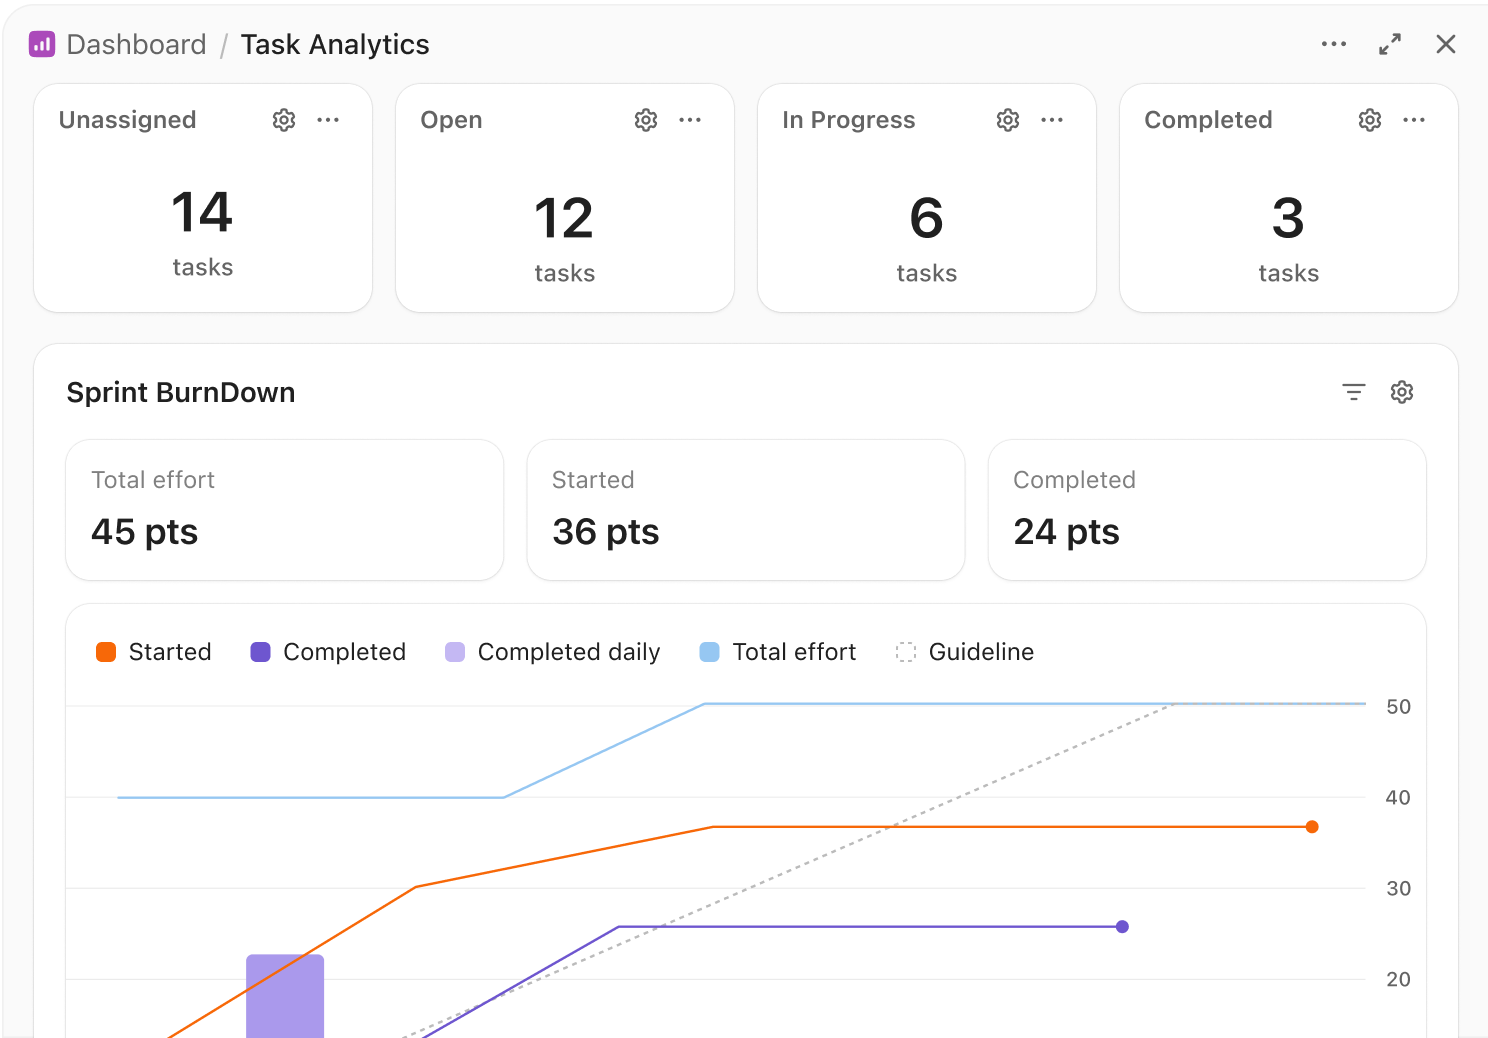Screen dimensions: 1488x1038
Task: Open Sprint BurnDown chart settings
Action: (x=1402, y=392)
